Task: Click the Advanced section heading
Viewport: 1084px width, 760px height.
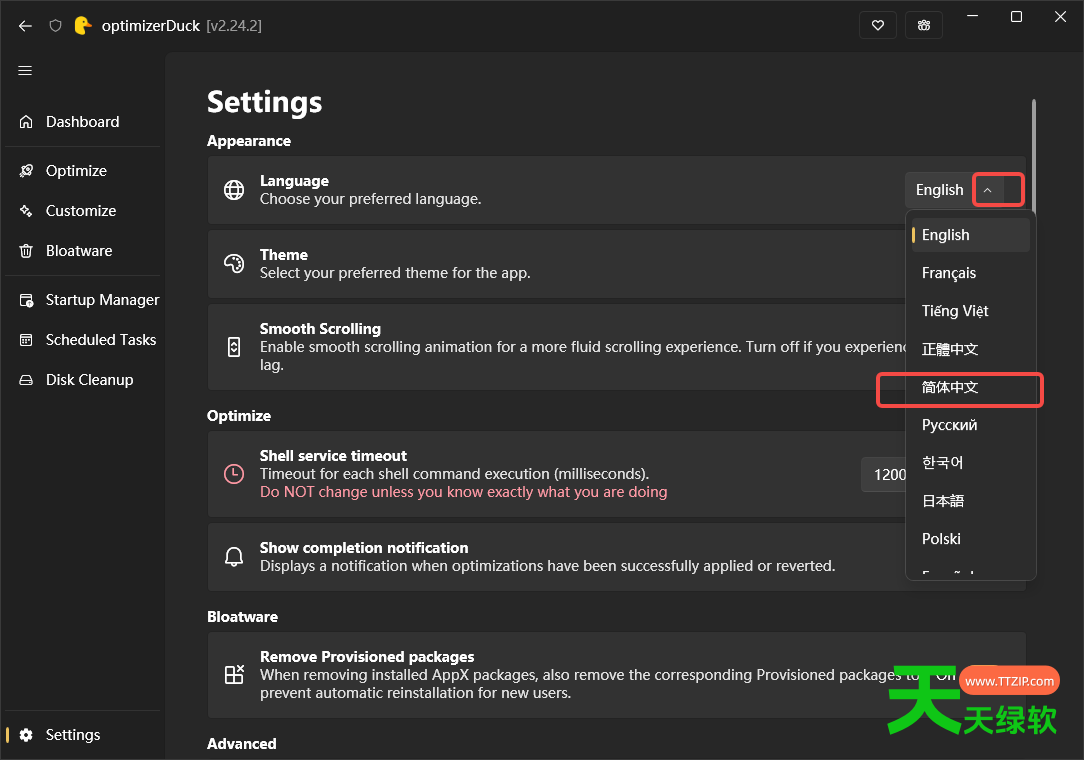Action: coord(242,744)
